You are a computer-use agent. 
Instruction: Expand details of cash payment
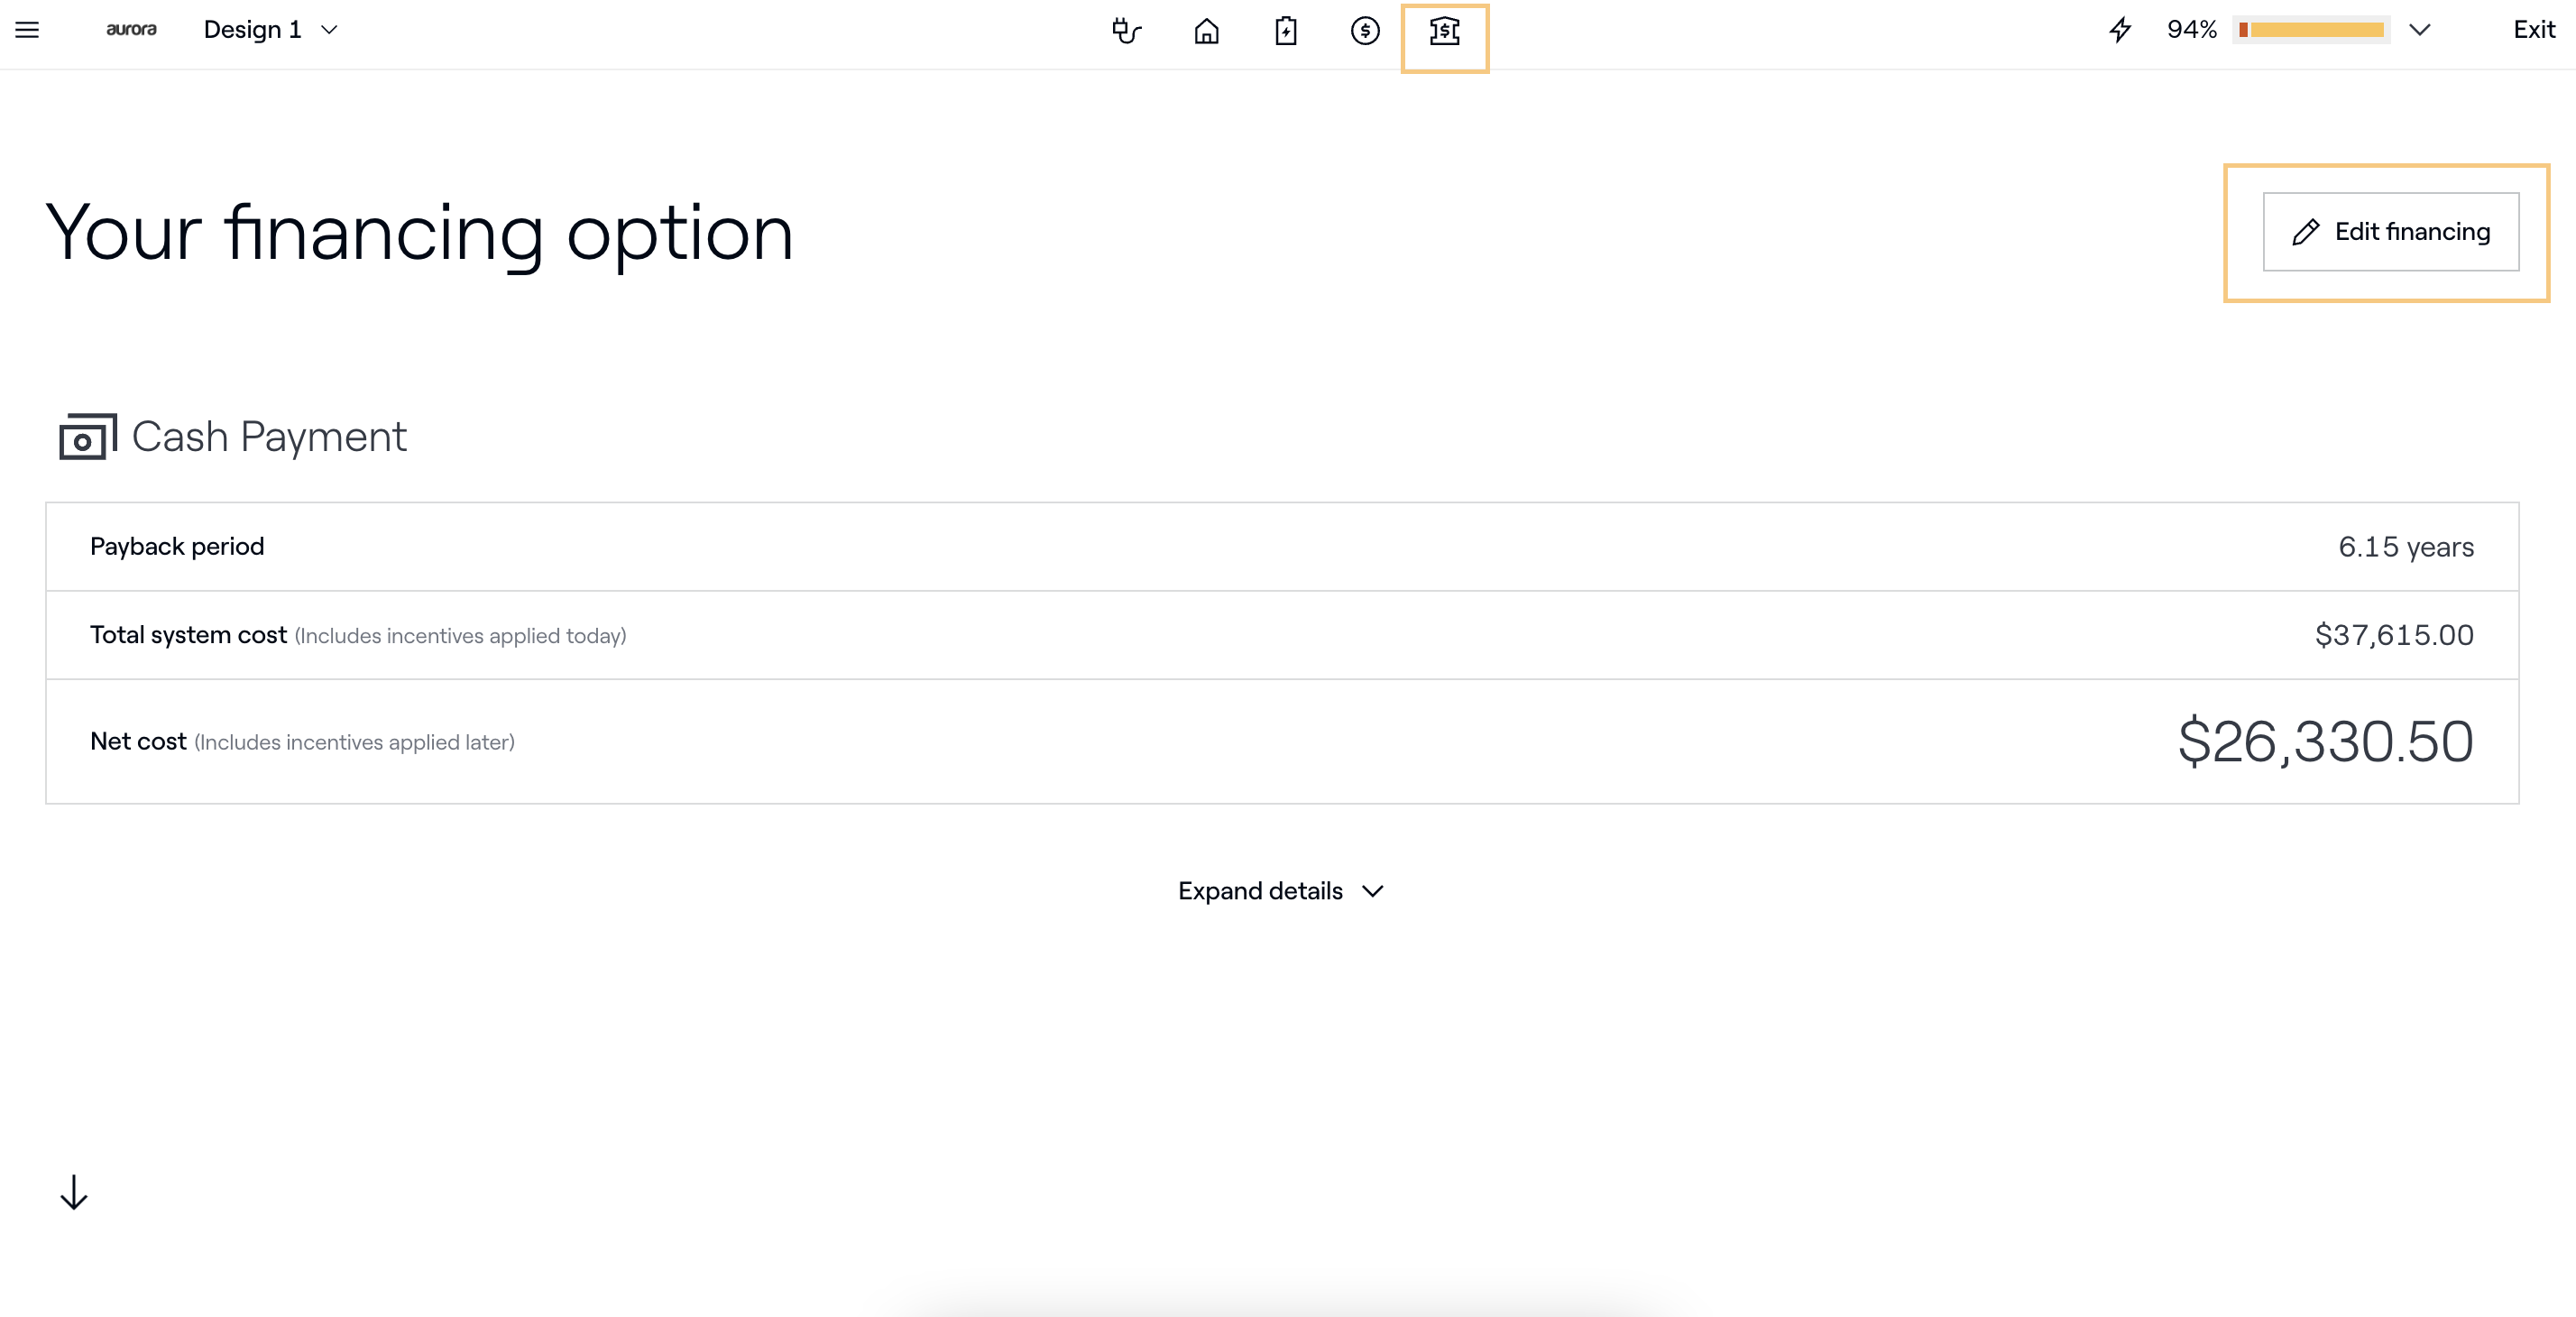pyautogui.click(x=1280, y=891)
